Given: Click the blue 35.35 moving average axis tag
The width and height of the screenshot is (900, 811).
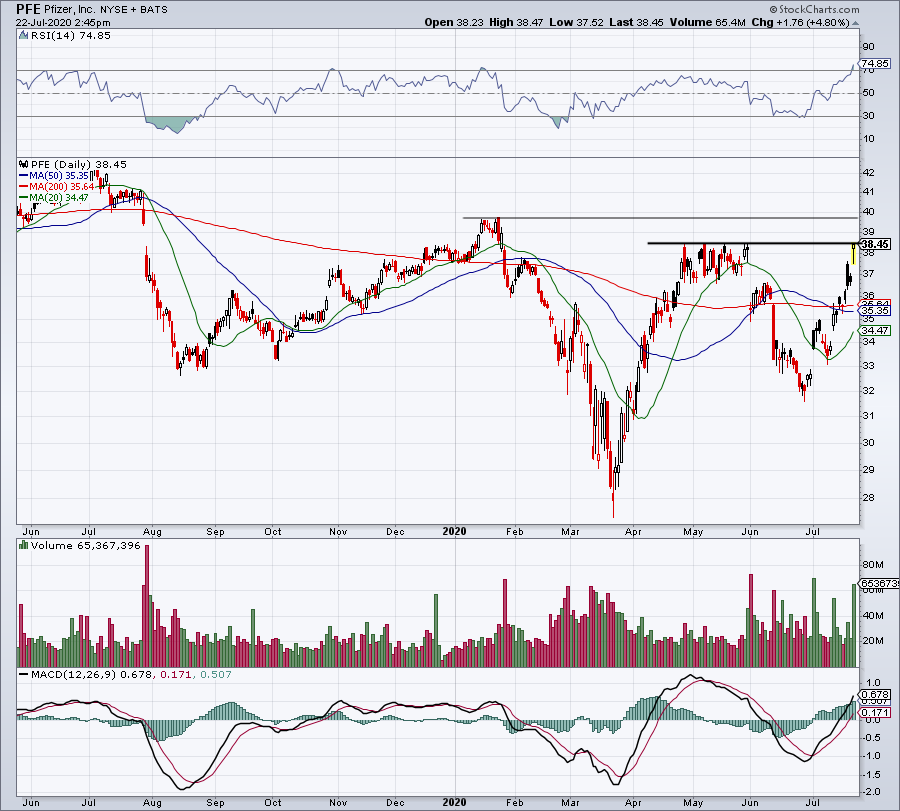Looking at the screenshot, I should pos(875,311).
